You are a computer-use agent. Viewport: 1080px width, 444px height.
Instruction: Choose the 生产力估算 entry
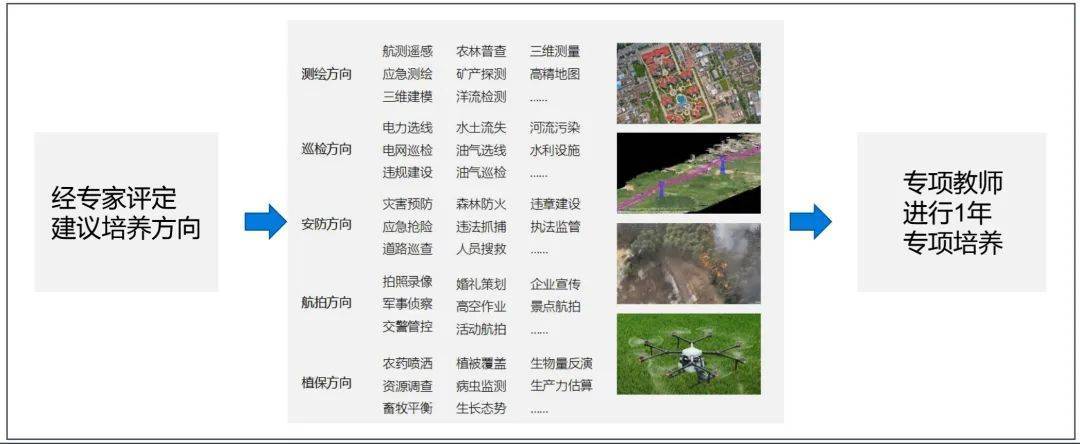[561, 385]
